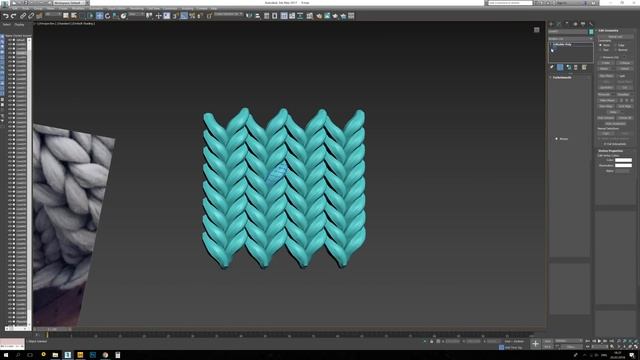Click the Hide Unselected button
This screenshot has width=640, height=360.
coord(616,123)
